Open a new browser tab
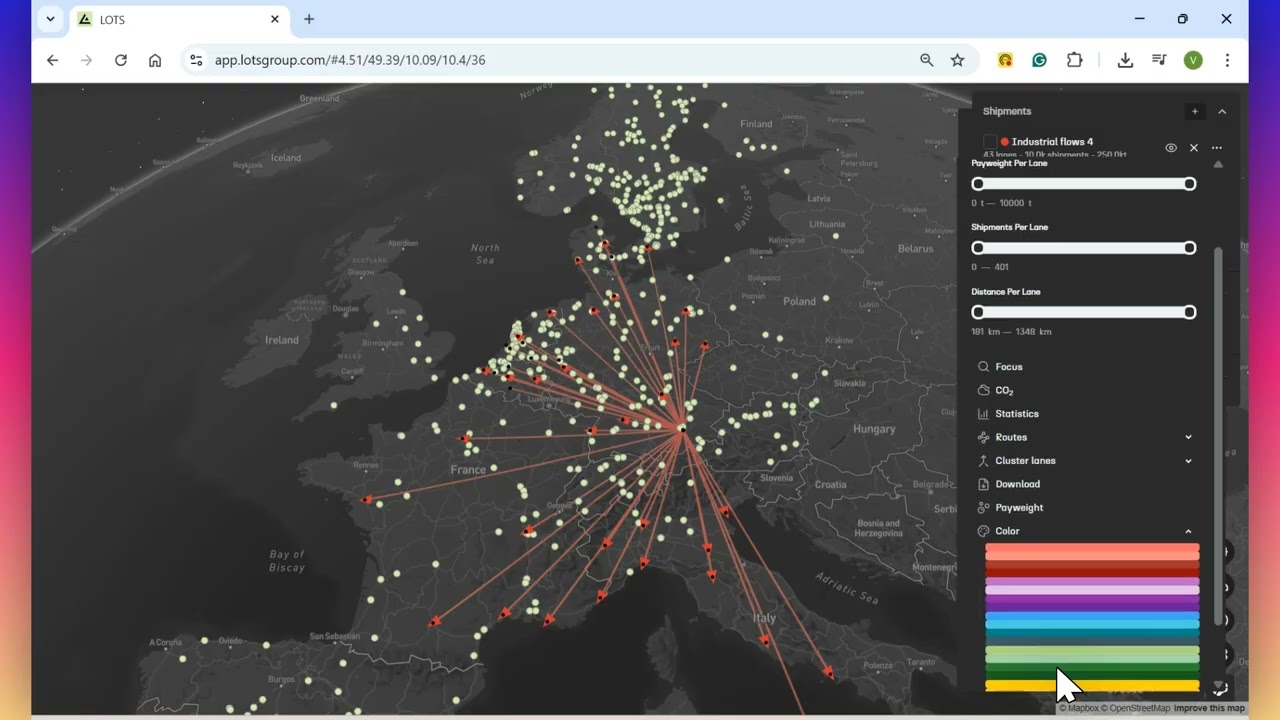1280x720 pixels. 309,19
